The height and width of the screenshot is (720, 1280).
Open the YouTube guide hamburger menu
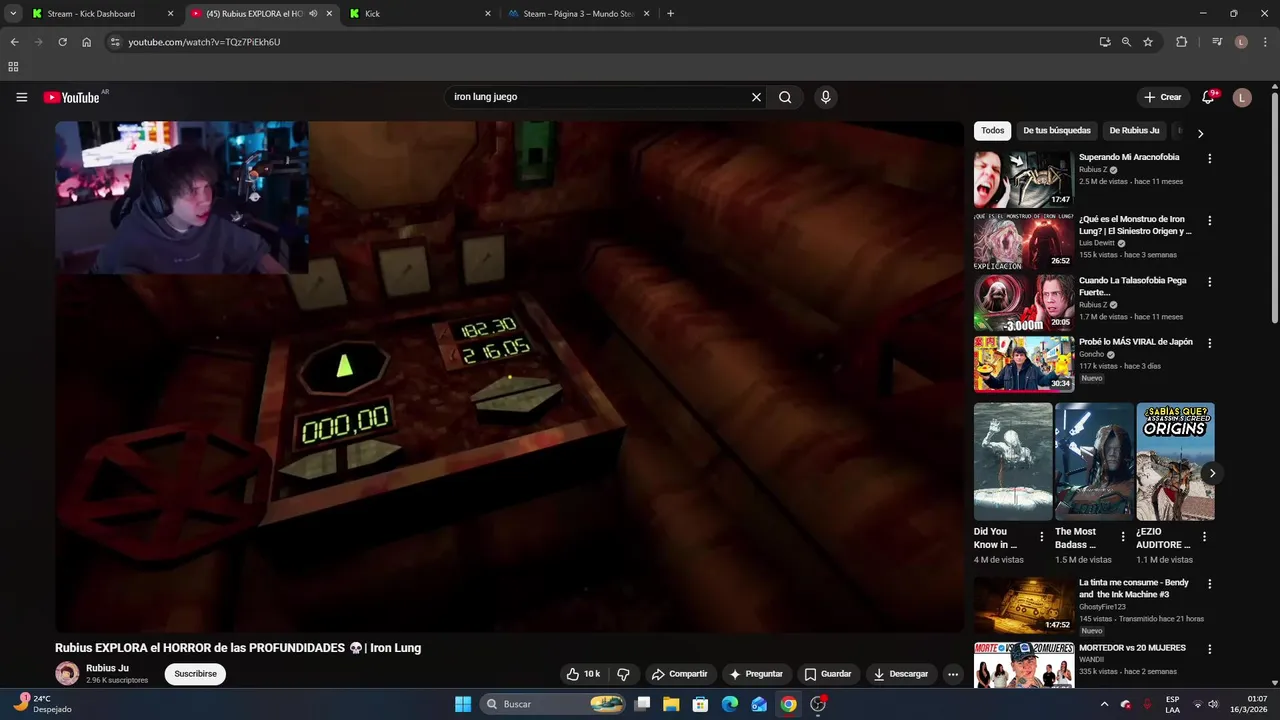(x=21, y=97)
